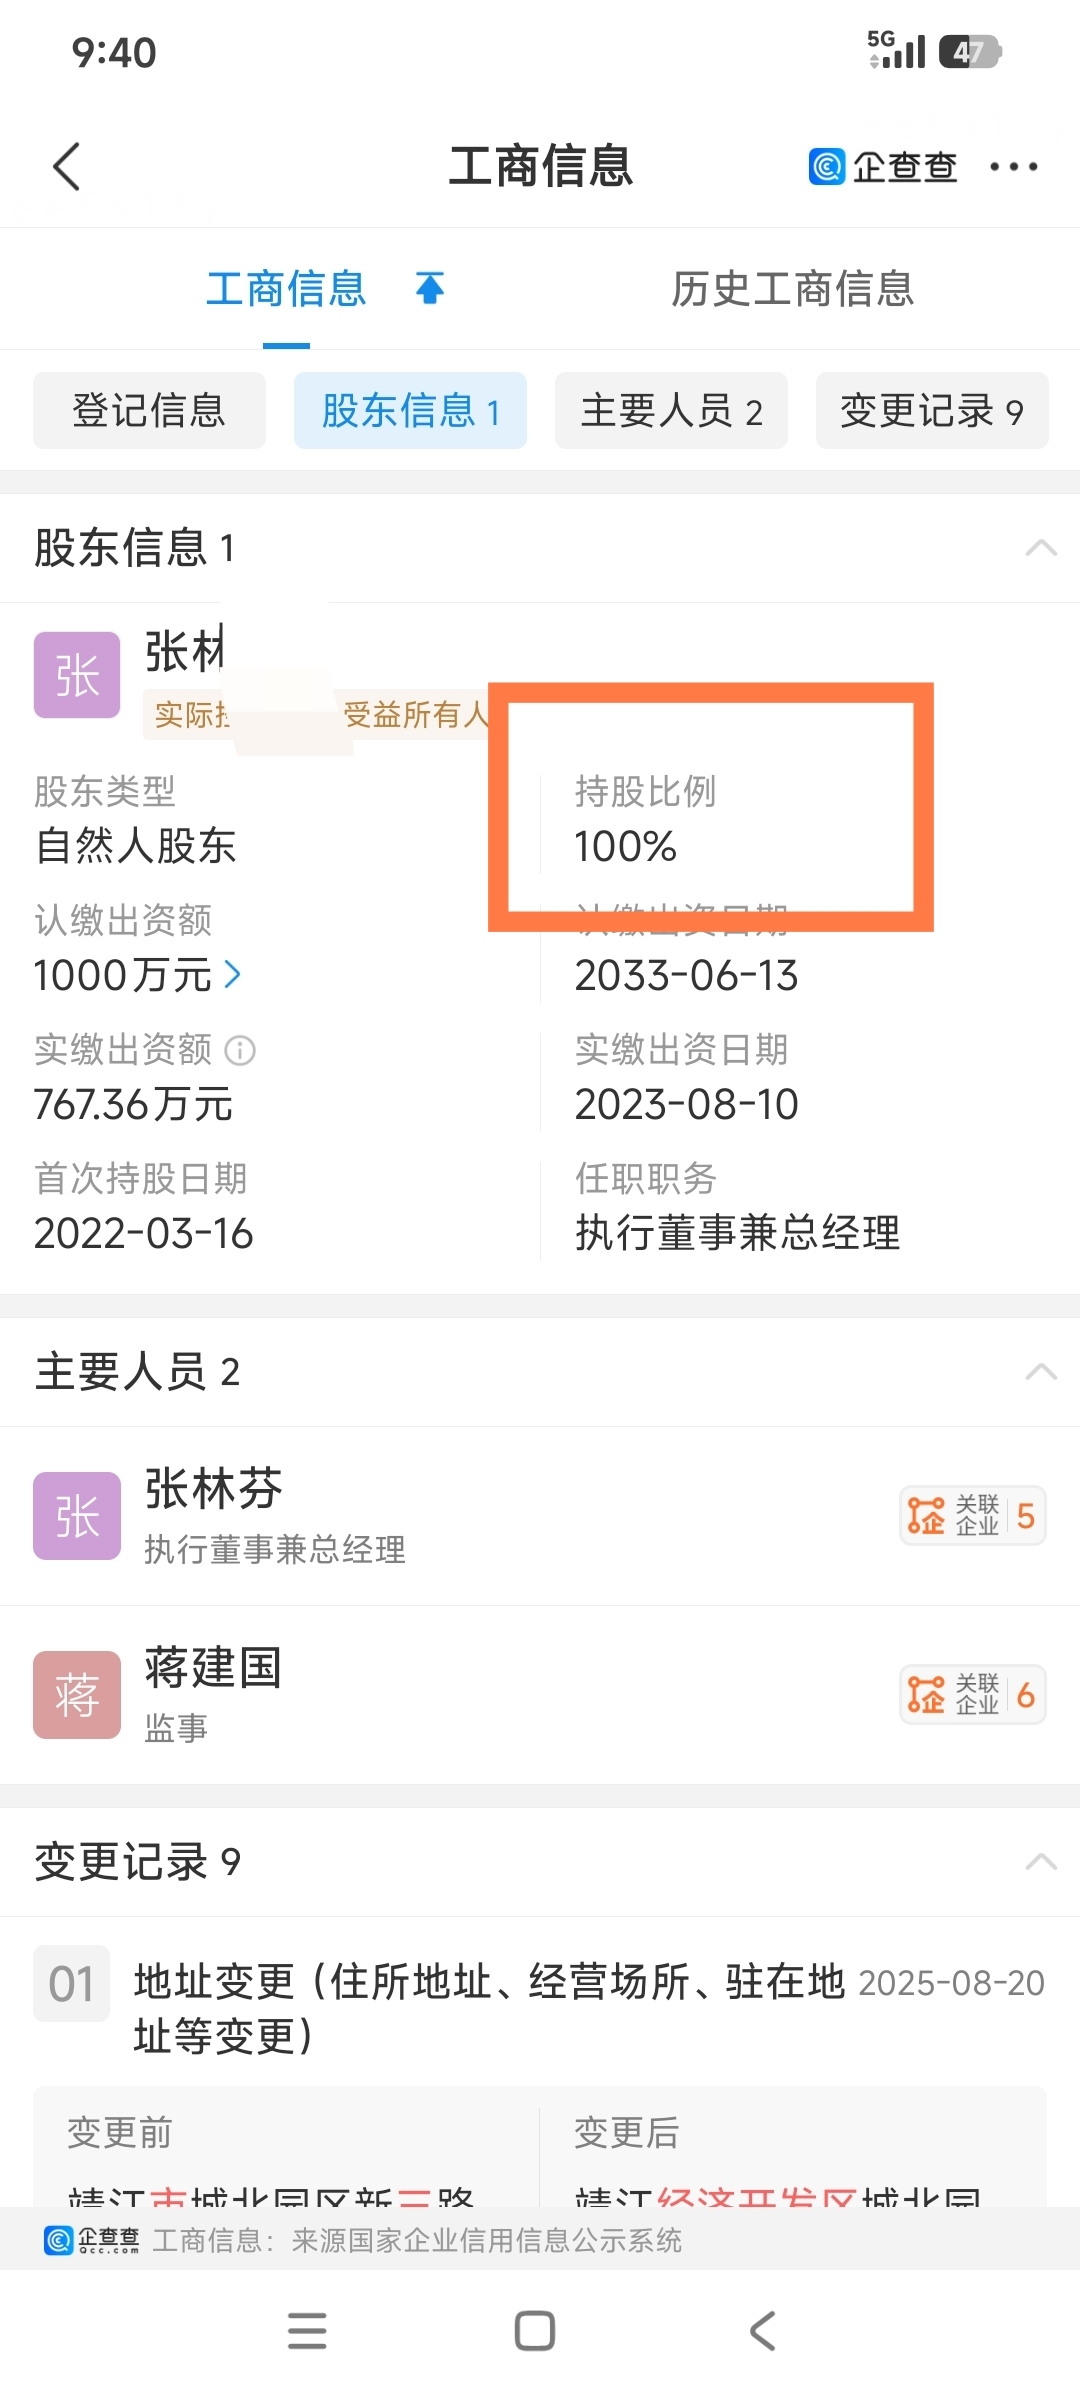Jump to 登记信息 section chip

(149, 411)
